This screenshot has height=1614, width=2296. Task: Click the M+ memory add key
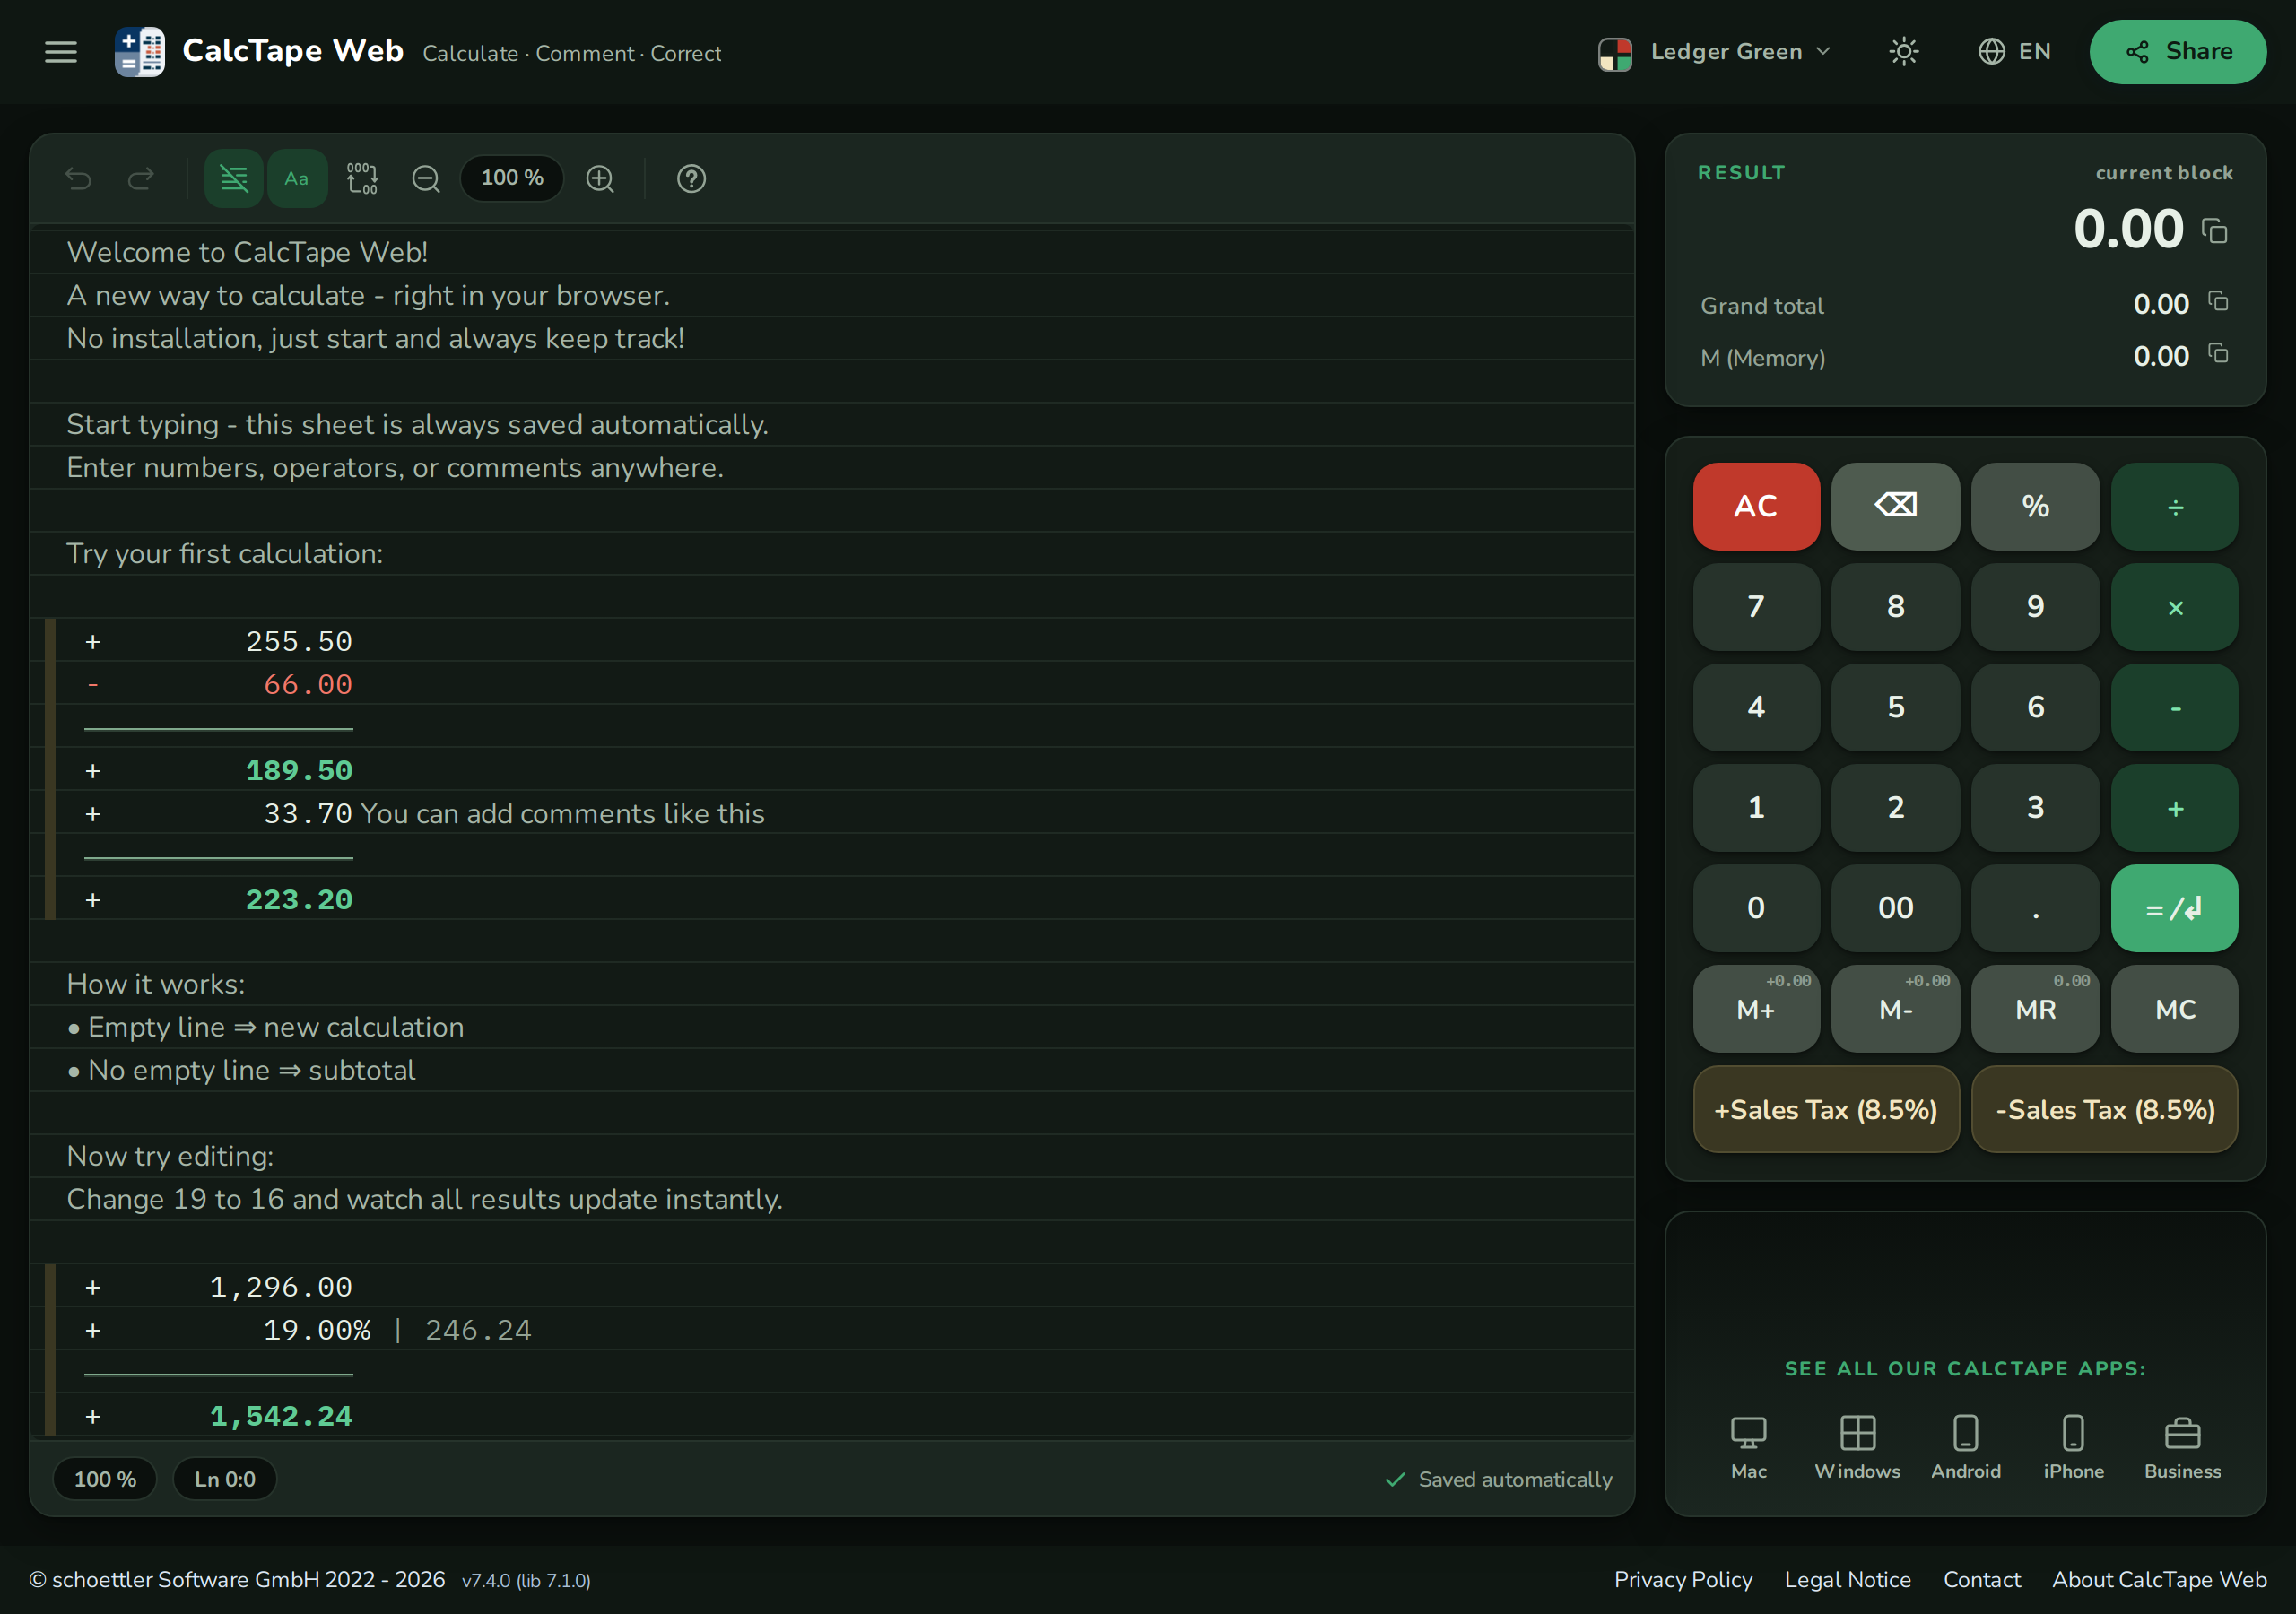point(1756,1009)
